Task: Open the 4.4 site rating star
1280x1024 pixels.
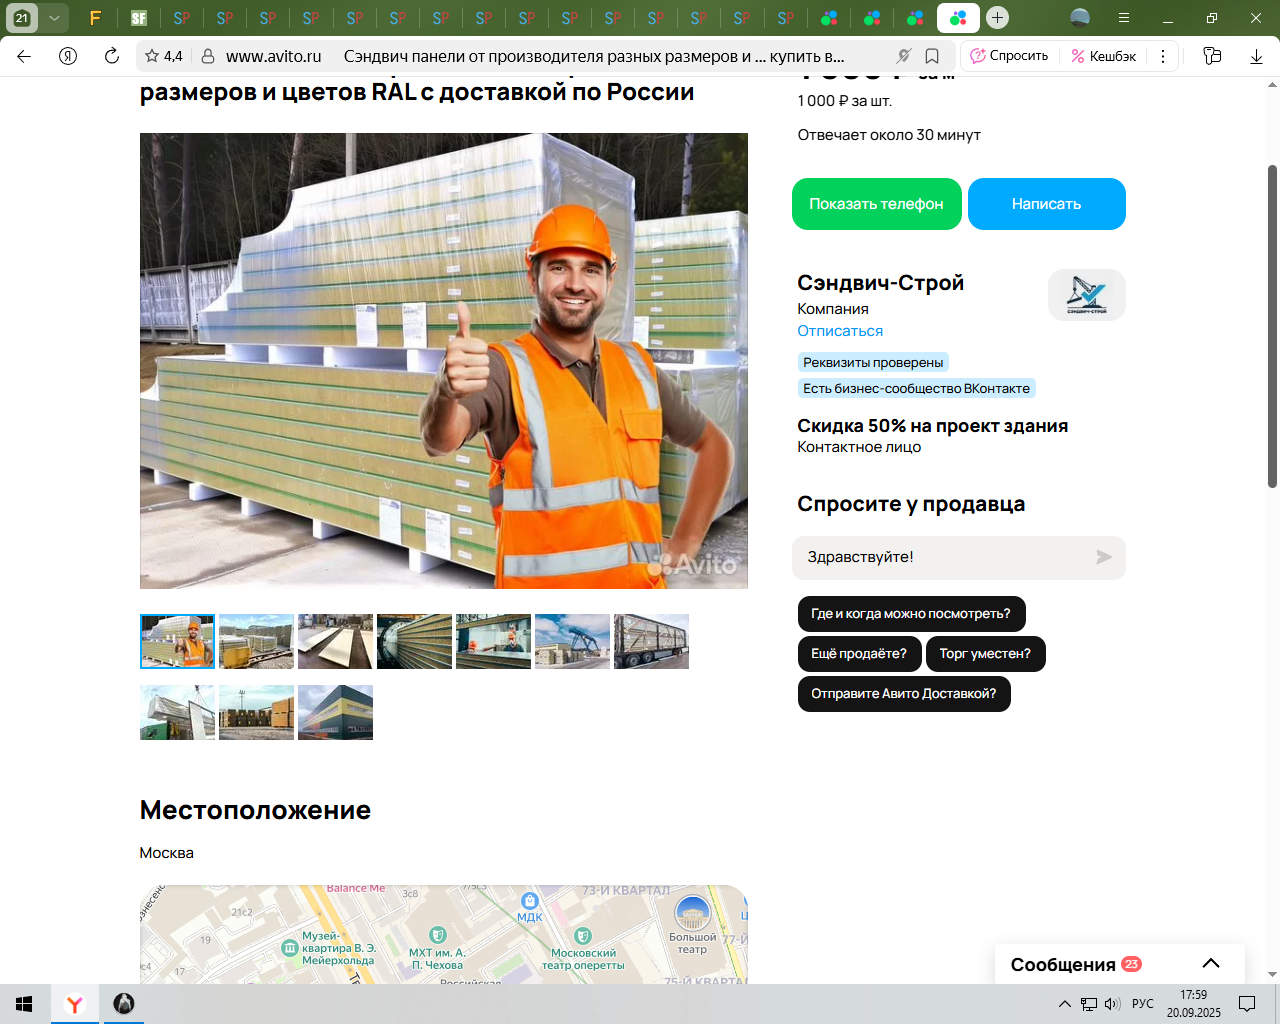Action: point(163,56)
